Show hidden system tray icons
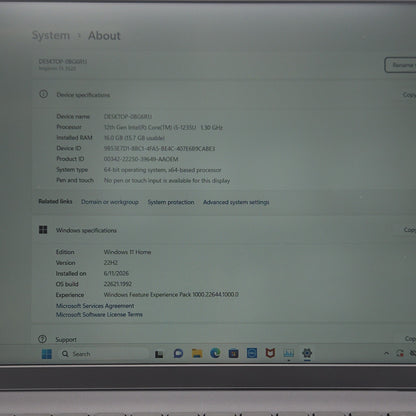 click(x=386, y=353)
